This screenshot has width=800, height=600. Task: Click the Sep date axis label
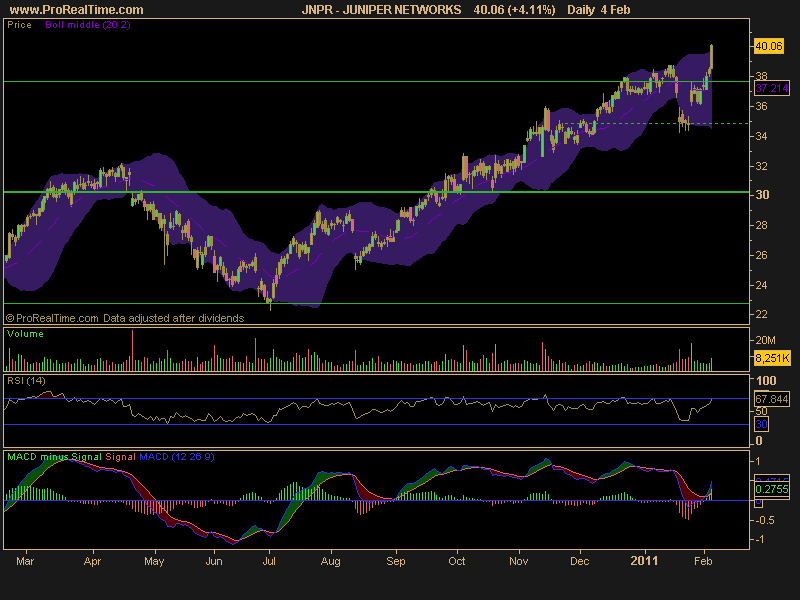396,561
